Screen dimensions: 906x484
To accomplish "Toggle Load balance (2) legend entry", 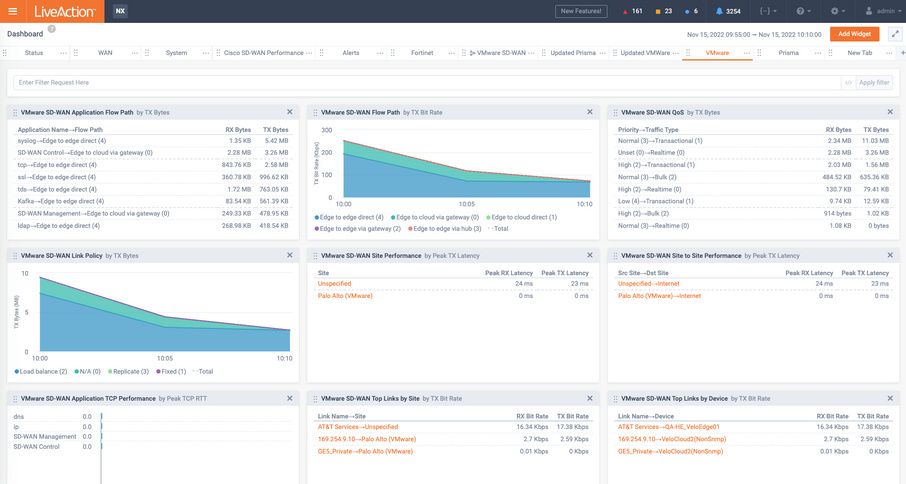I will click(x=40, y=371).
